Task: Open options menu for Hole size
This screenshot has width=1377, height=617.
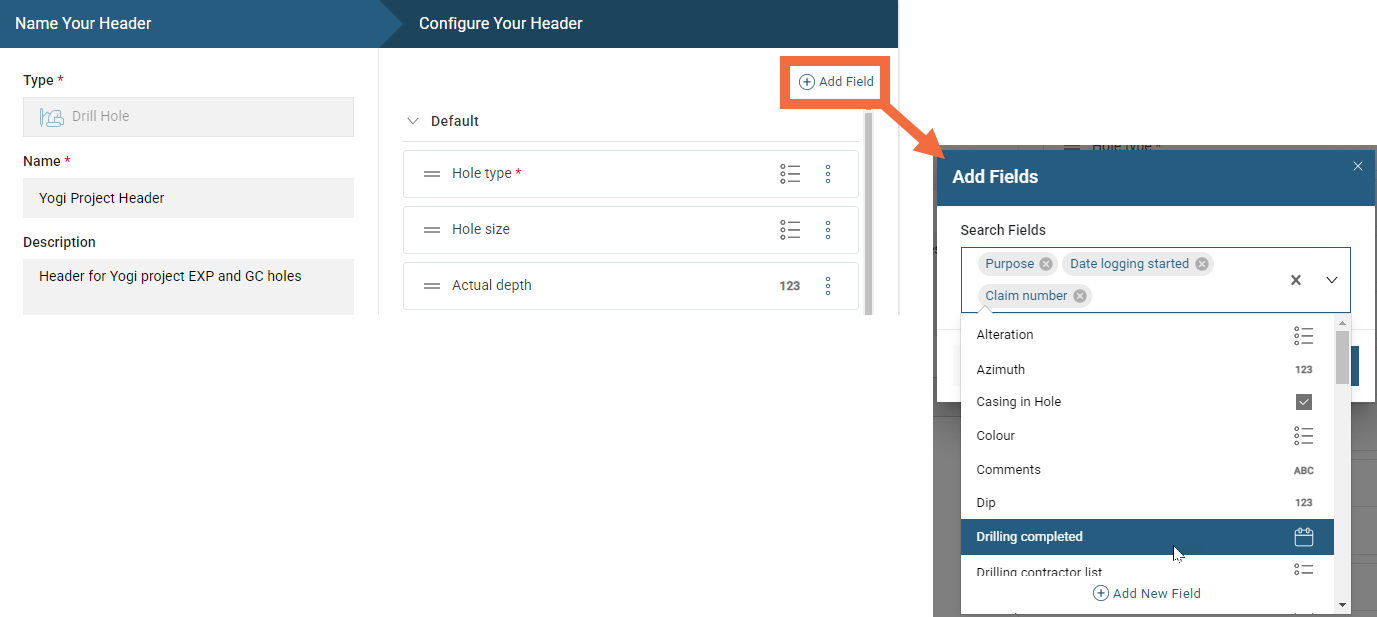Action: 828,230
